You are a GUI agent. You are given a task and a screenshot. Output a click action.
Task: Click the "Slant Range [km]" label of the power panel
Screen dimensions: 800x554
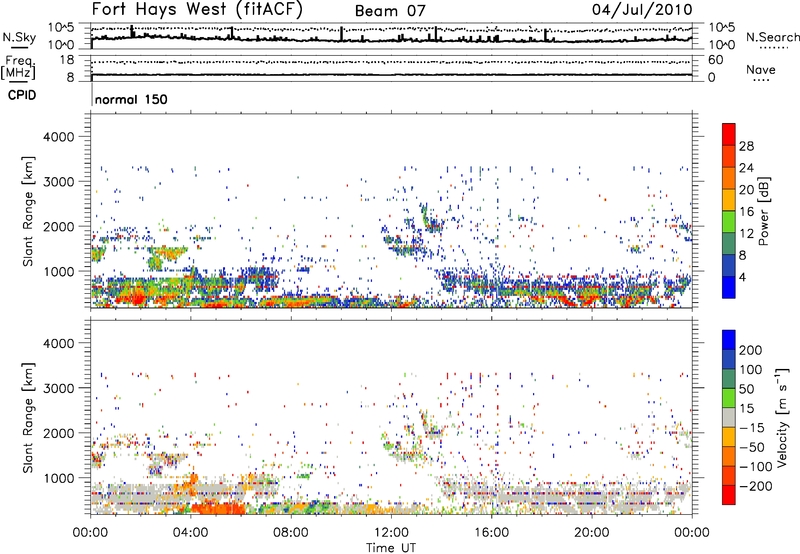click(x=28, y=211)
